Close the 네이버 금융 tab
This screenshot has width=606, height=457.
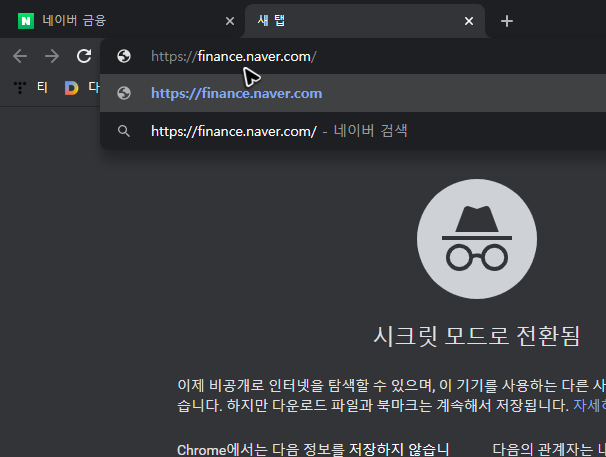[x=230, y=21]
